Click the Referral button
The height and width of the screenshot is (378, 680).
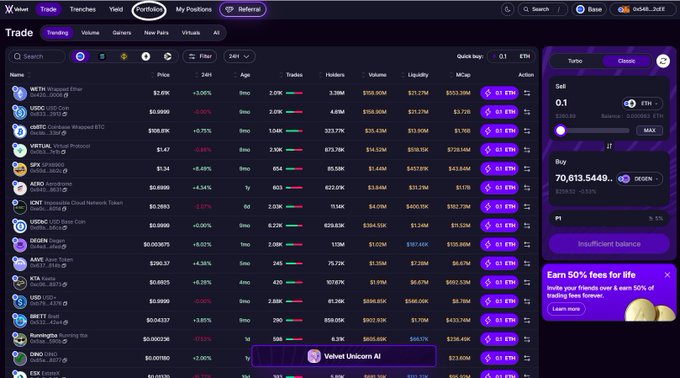pyautogui.click(x=243, y=9)
